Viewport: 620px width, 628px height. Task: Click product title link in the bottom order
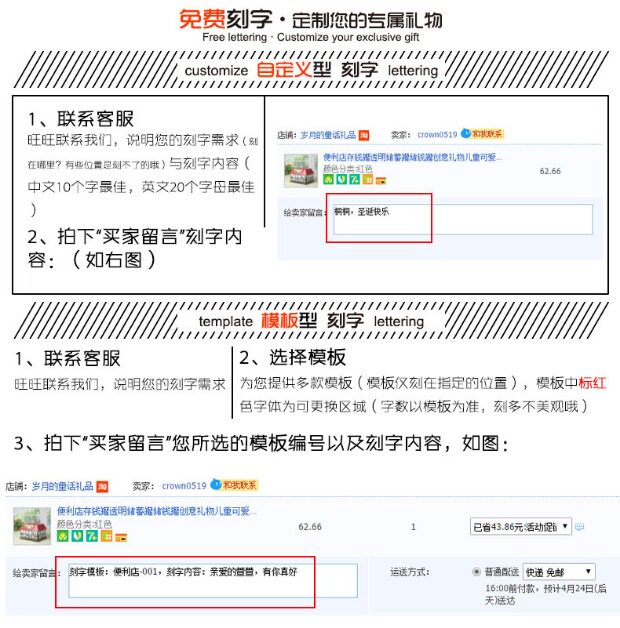(157, 511)
